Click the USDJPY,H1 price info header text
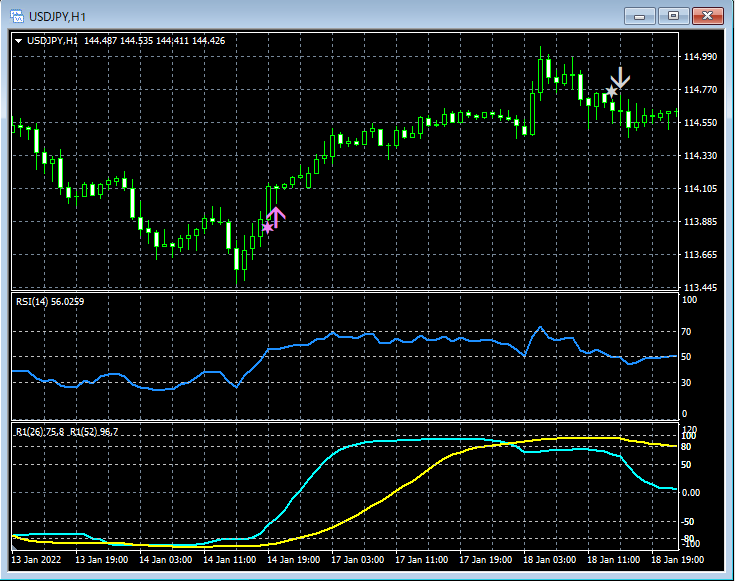The height and width of the screenshot is (581, 736). pos(126,41)
